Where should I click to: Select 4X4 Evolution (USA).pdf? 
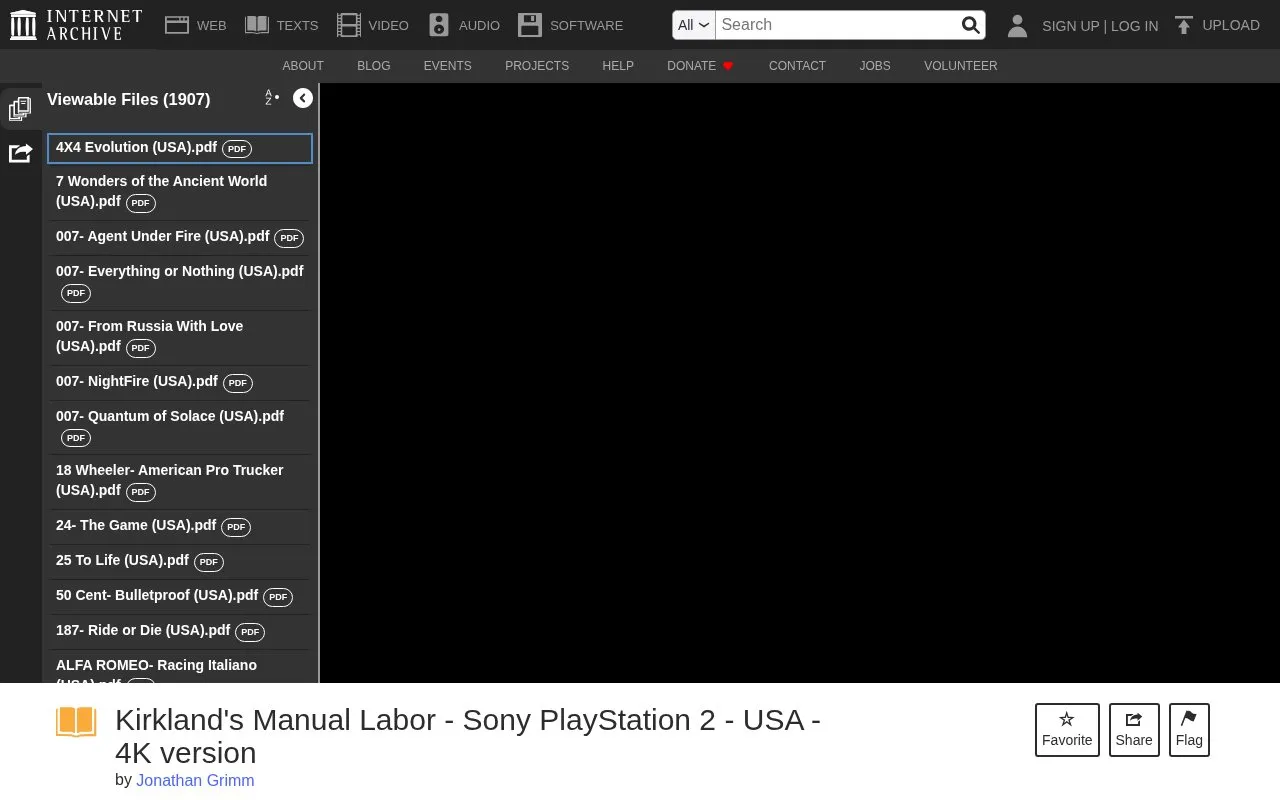pos(180,148)
